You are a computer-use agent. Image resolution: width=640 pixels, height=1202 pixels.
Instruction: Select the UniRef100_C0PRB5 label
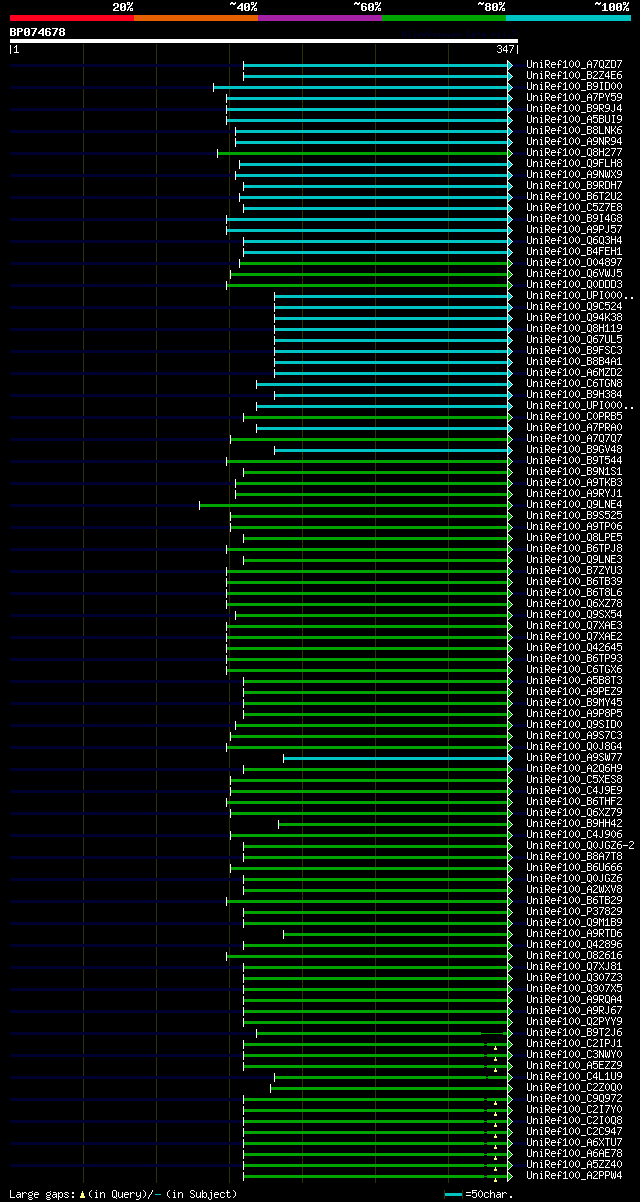574,416
